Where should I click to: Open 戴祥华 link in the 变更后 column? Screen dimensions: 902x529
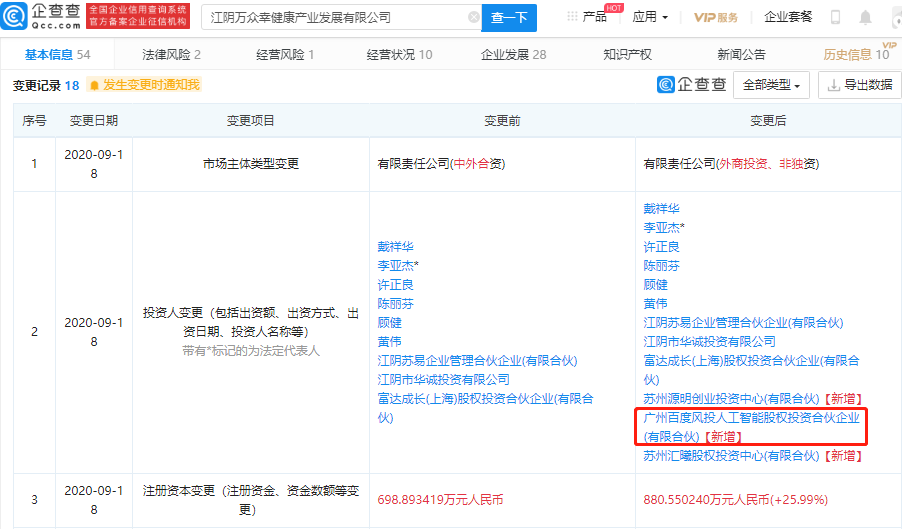(x=661, y=209)
